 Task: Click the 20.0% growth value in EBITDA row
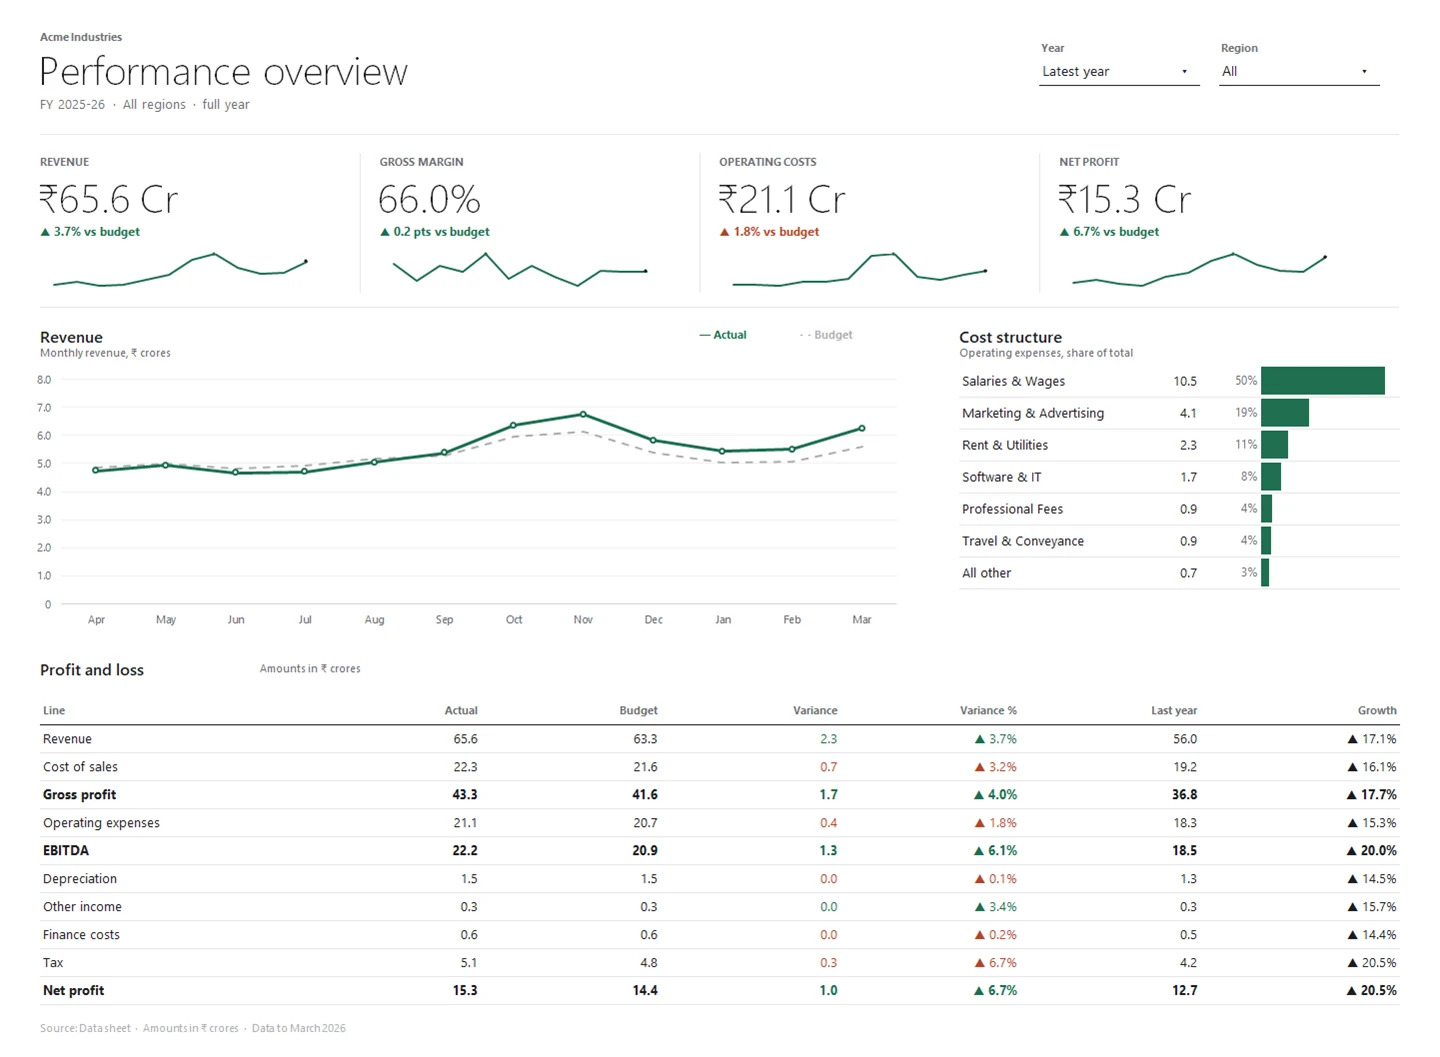(x=1371, y=851)
